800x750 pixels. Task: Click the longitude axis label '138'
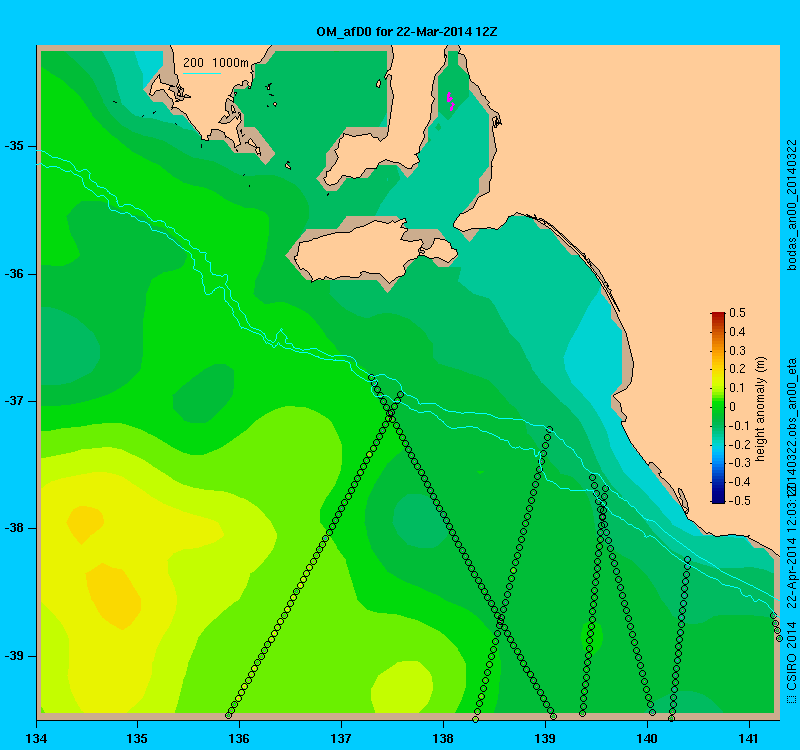443,738
